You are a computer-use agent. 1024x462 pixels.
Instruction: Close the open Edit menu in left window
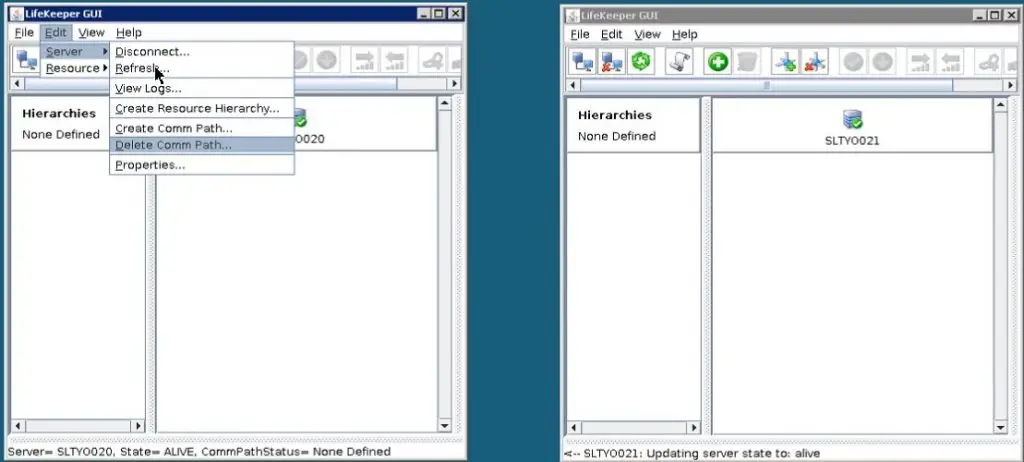56,32
